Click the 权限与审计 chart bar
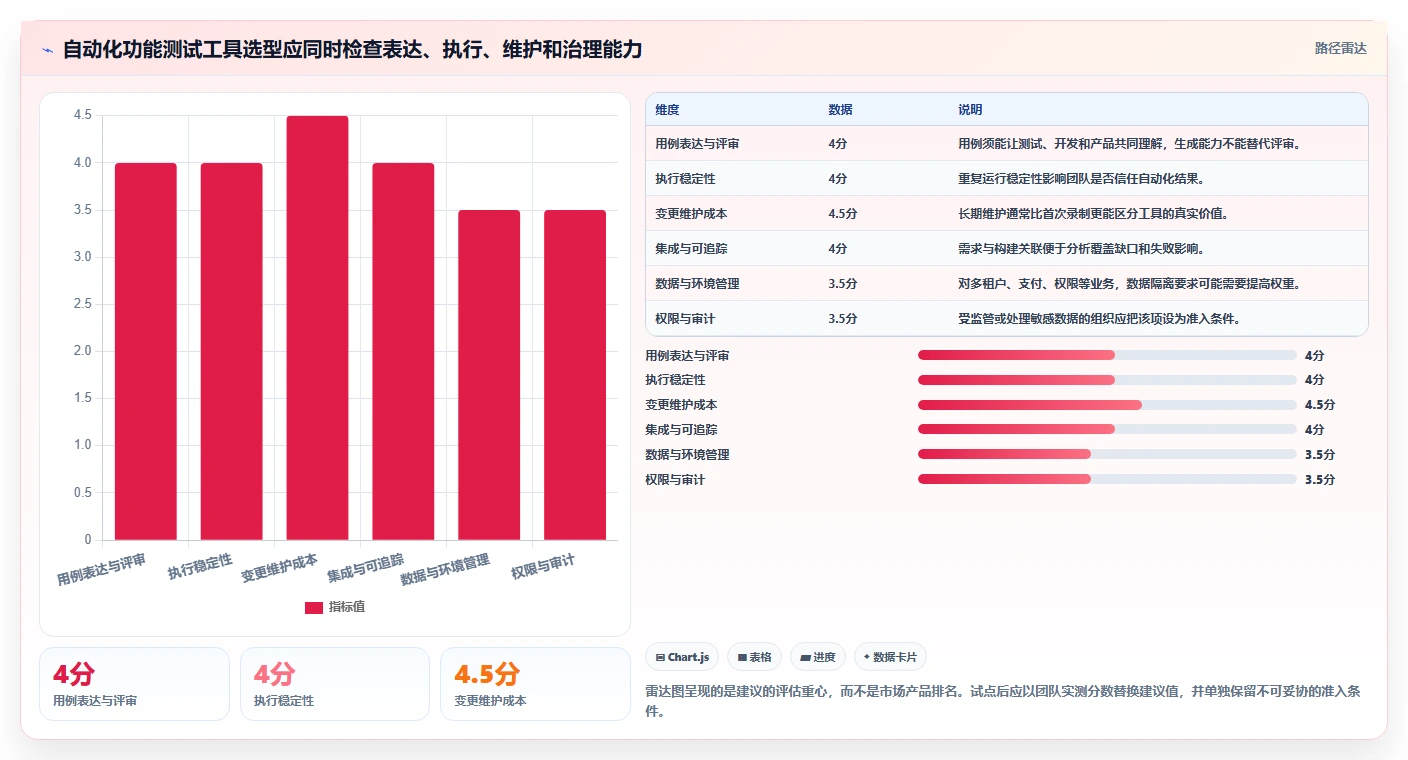This screenshot has height=760, width=1408. tap(575, 375)
